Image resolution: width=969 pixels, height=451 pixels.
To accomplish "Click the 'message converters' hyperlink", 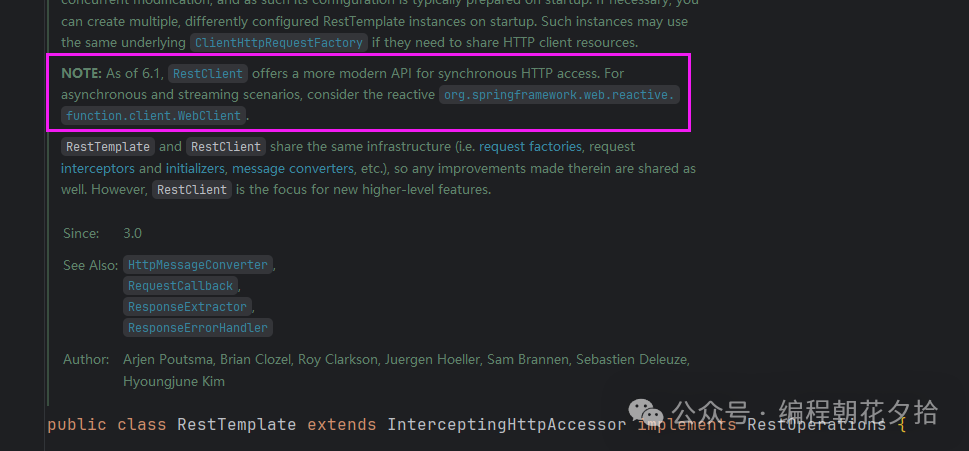I will (x=294, y=168).
